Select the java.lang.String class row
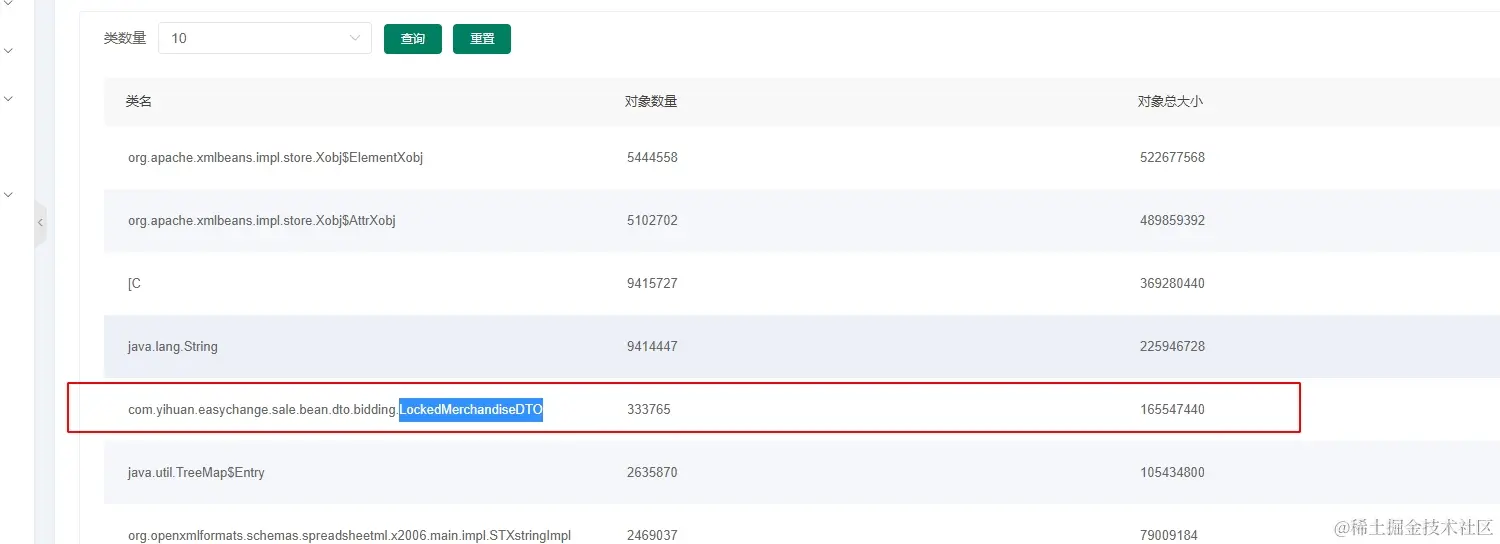 pos(800,347)
